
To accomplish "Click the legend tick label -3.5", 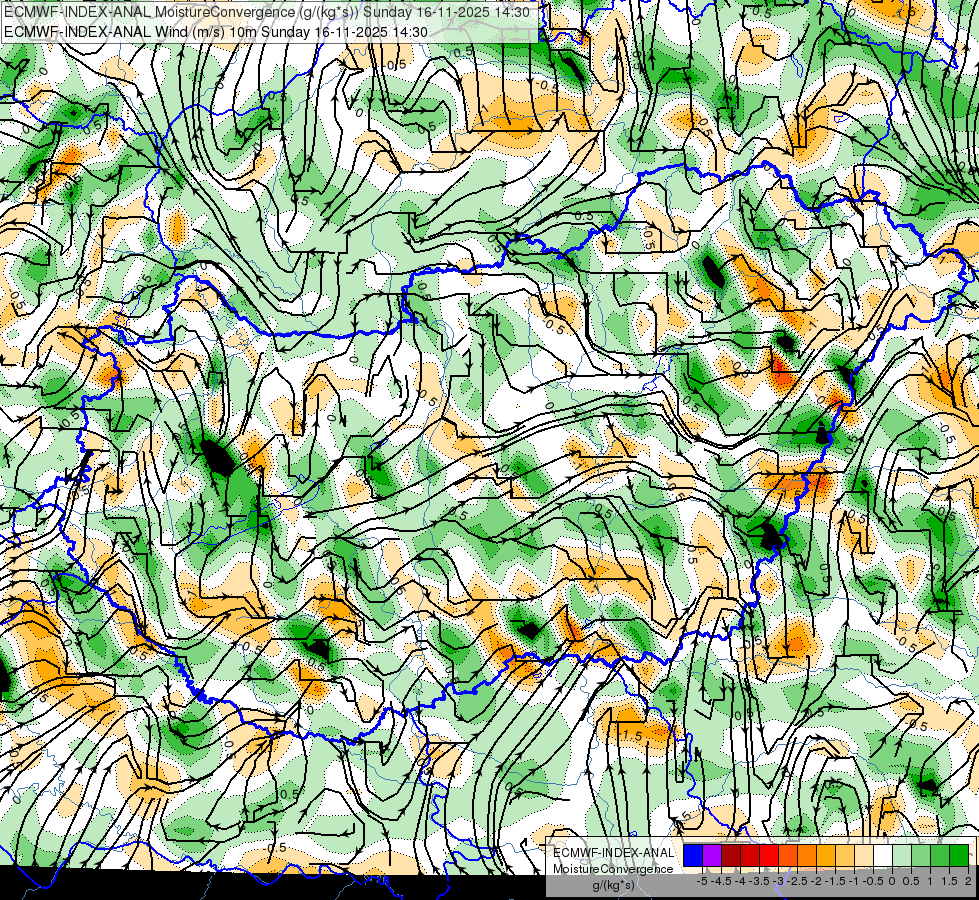I will [760, 881].
